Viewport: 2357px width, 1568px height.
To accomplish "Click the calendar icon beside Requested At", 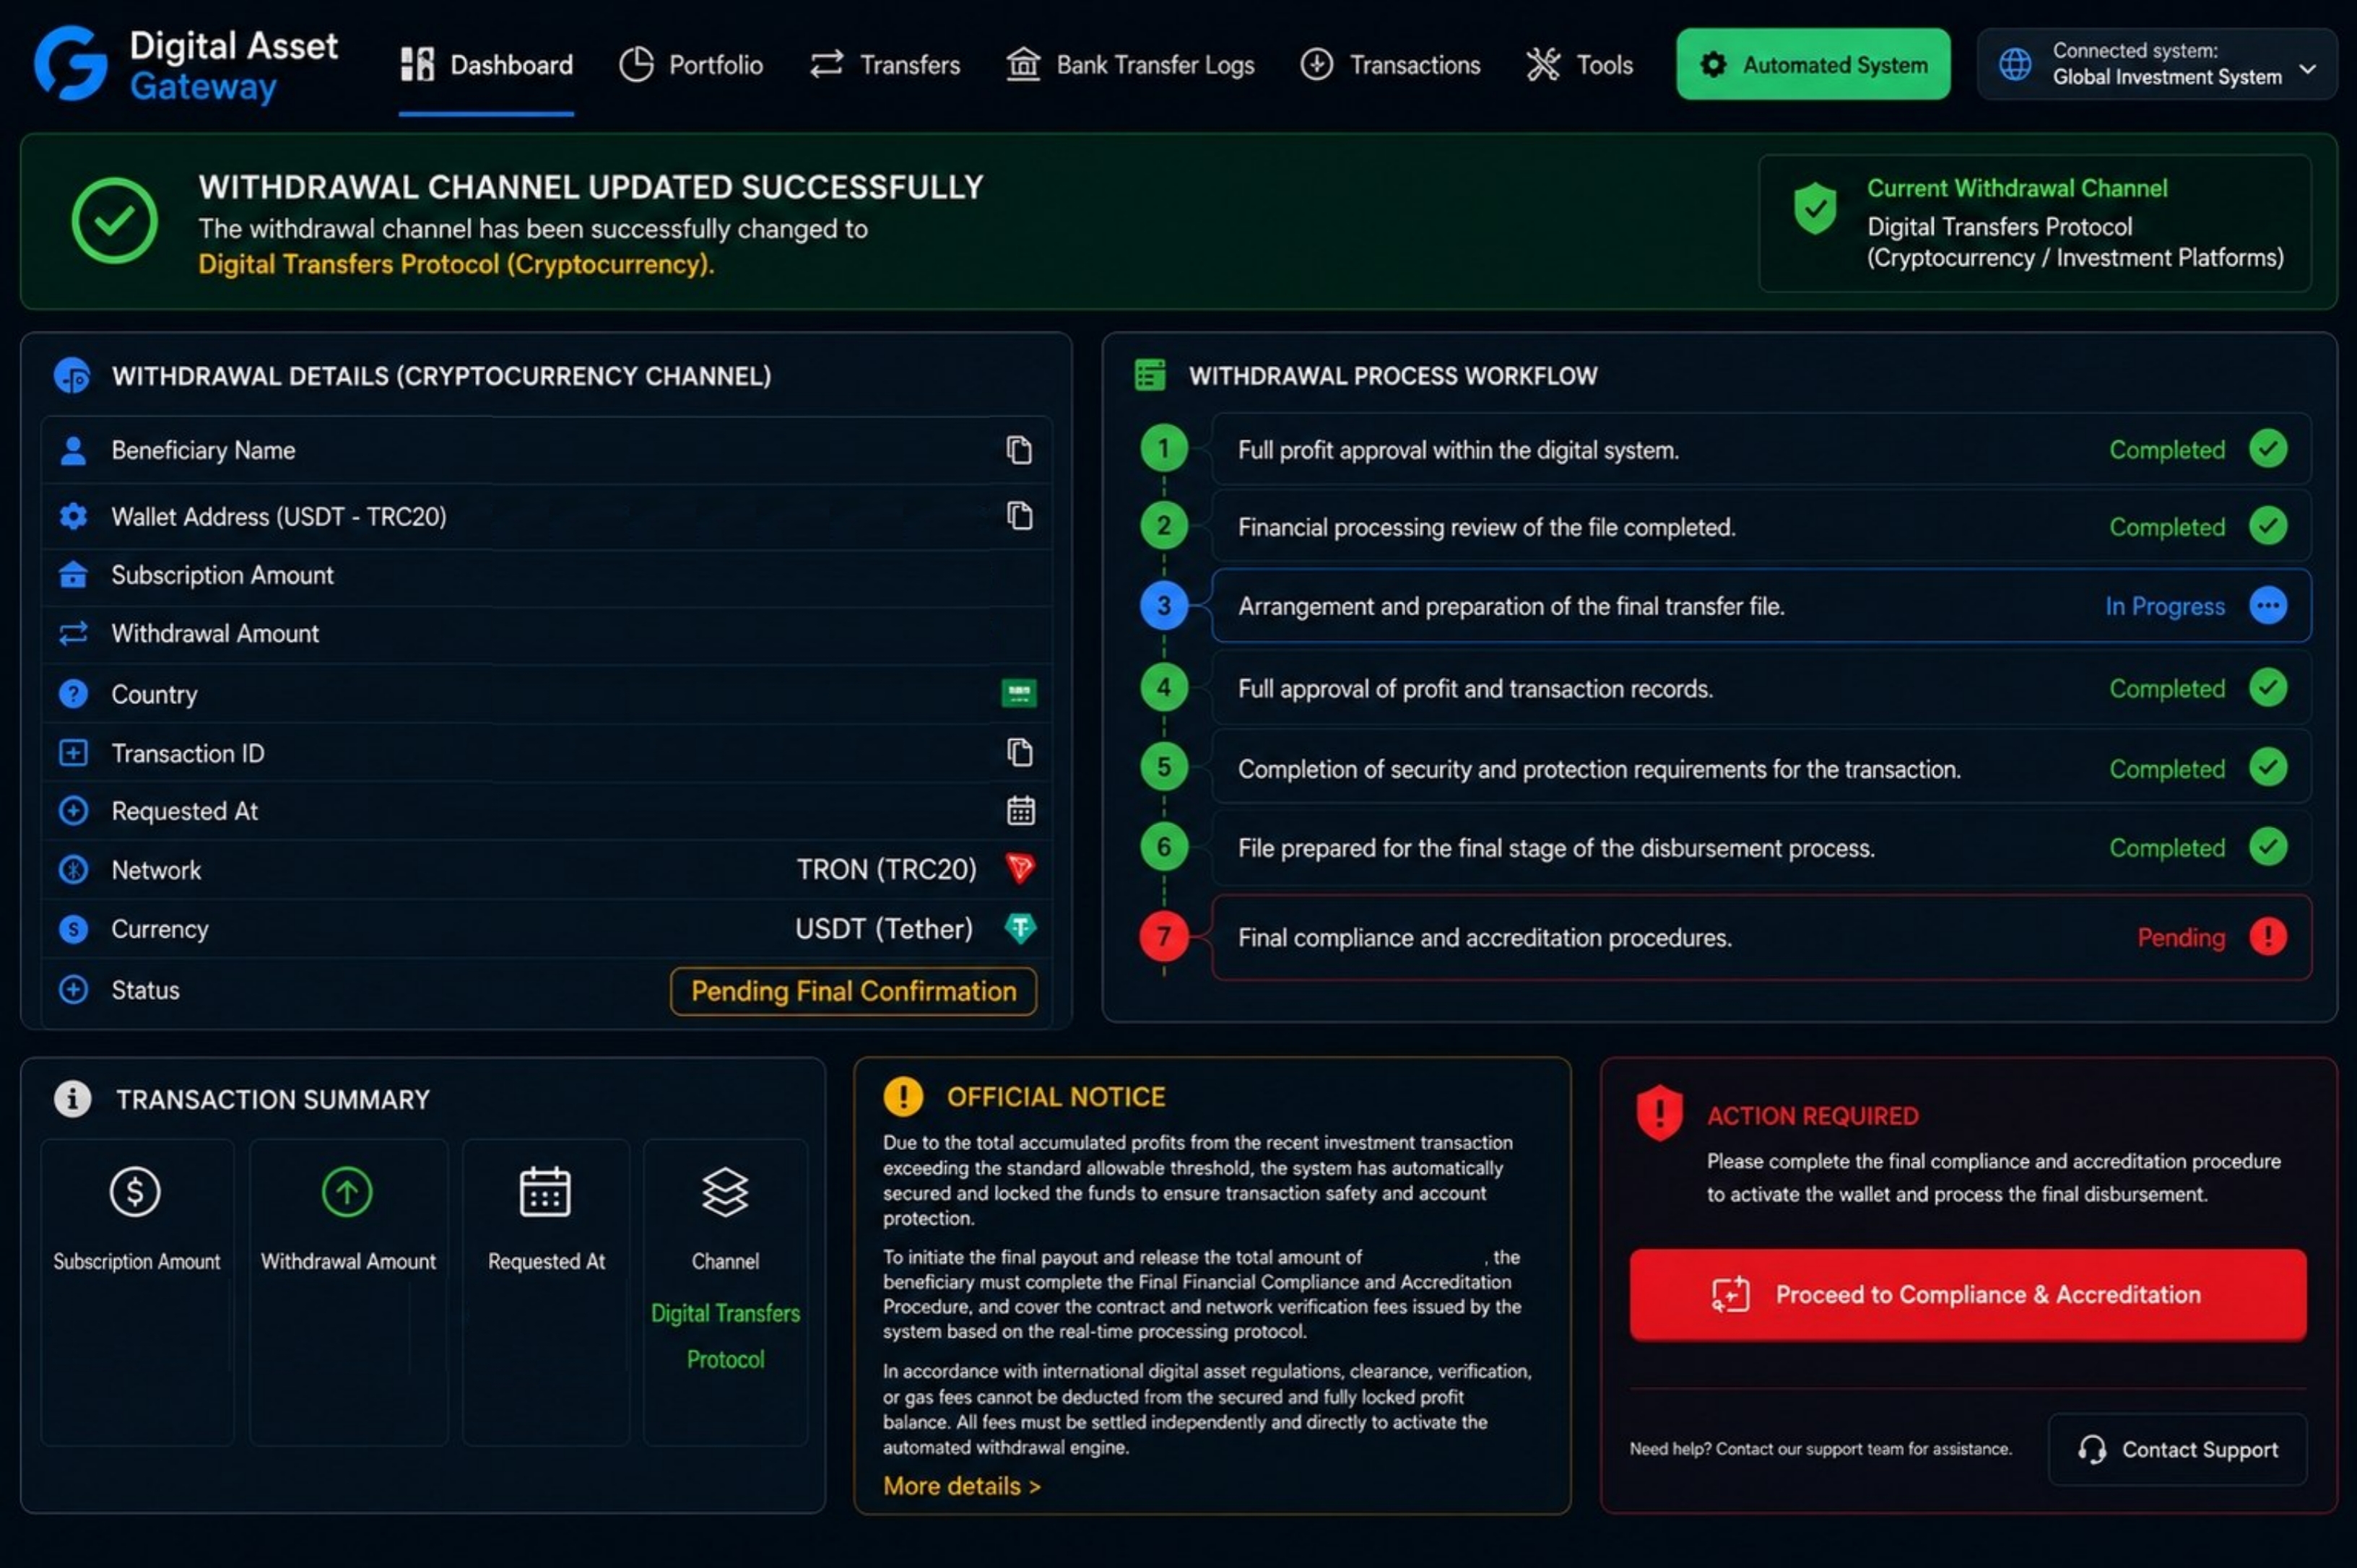I will pos(1020,810).
